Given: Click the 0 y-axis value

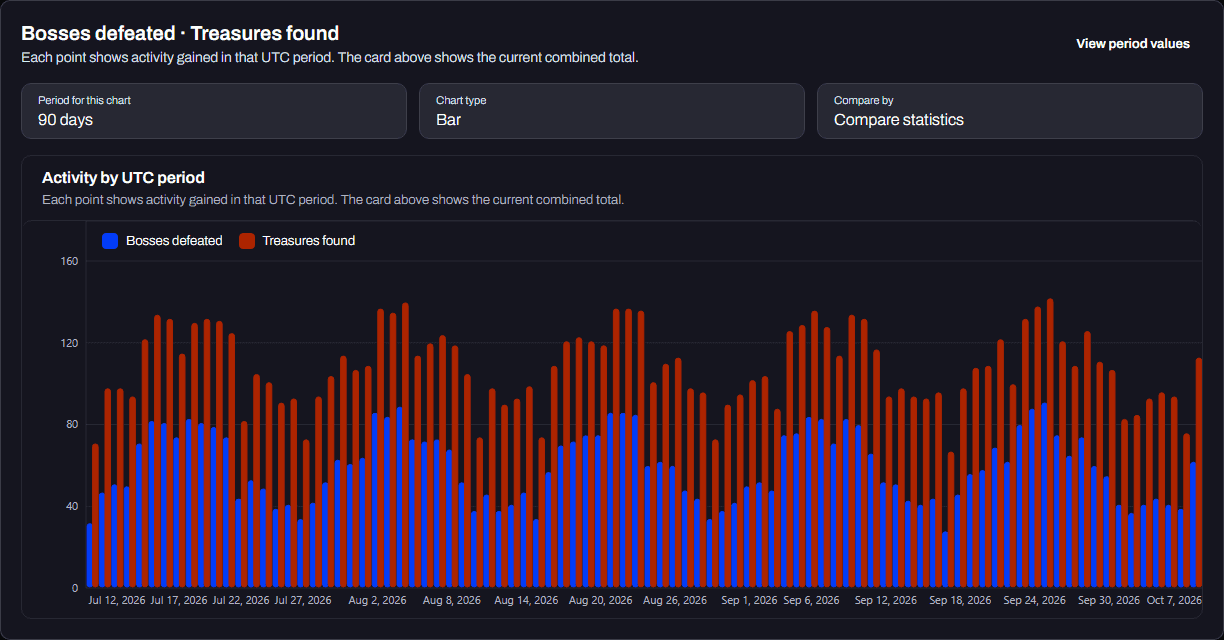Looking at the screenshot, I should tap(75, 588).
